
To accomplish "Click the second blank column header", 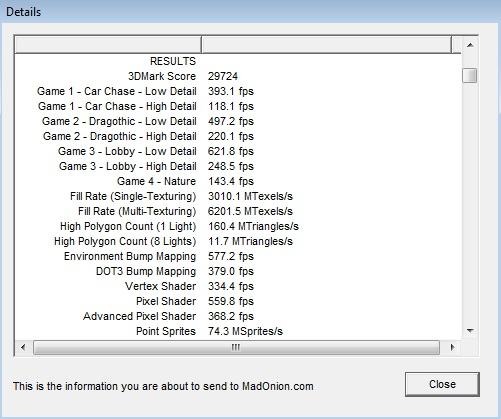I will [326, 44].
